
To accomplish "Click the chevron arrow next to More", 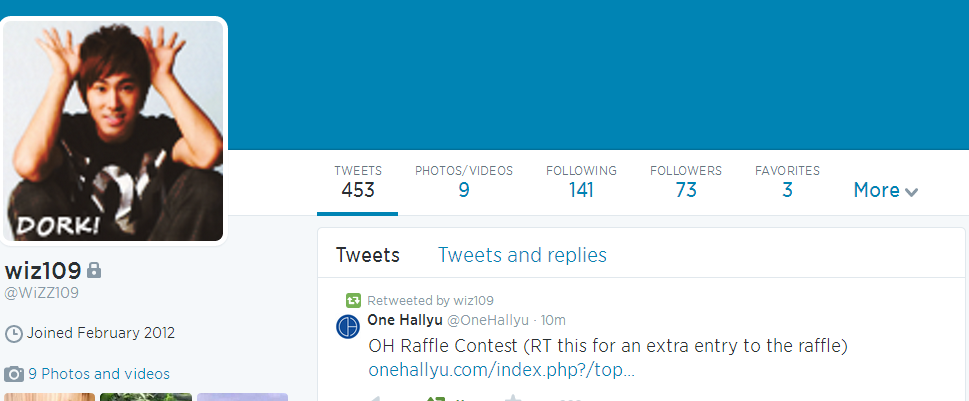I will pyautogui.click(x=911, y=192).
